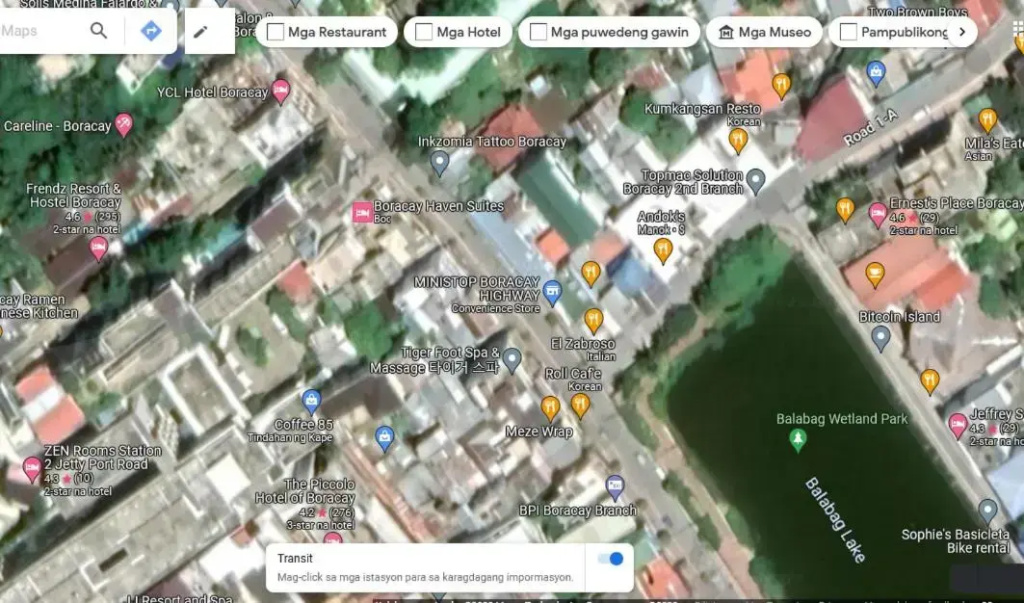Click Bitcoin Island location pin

[881, 338]
